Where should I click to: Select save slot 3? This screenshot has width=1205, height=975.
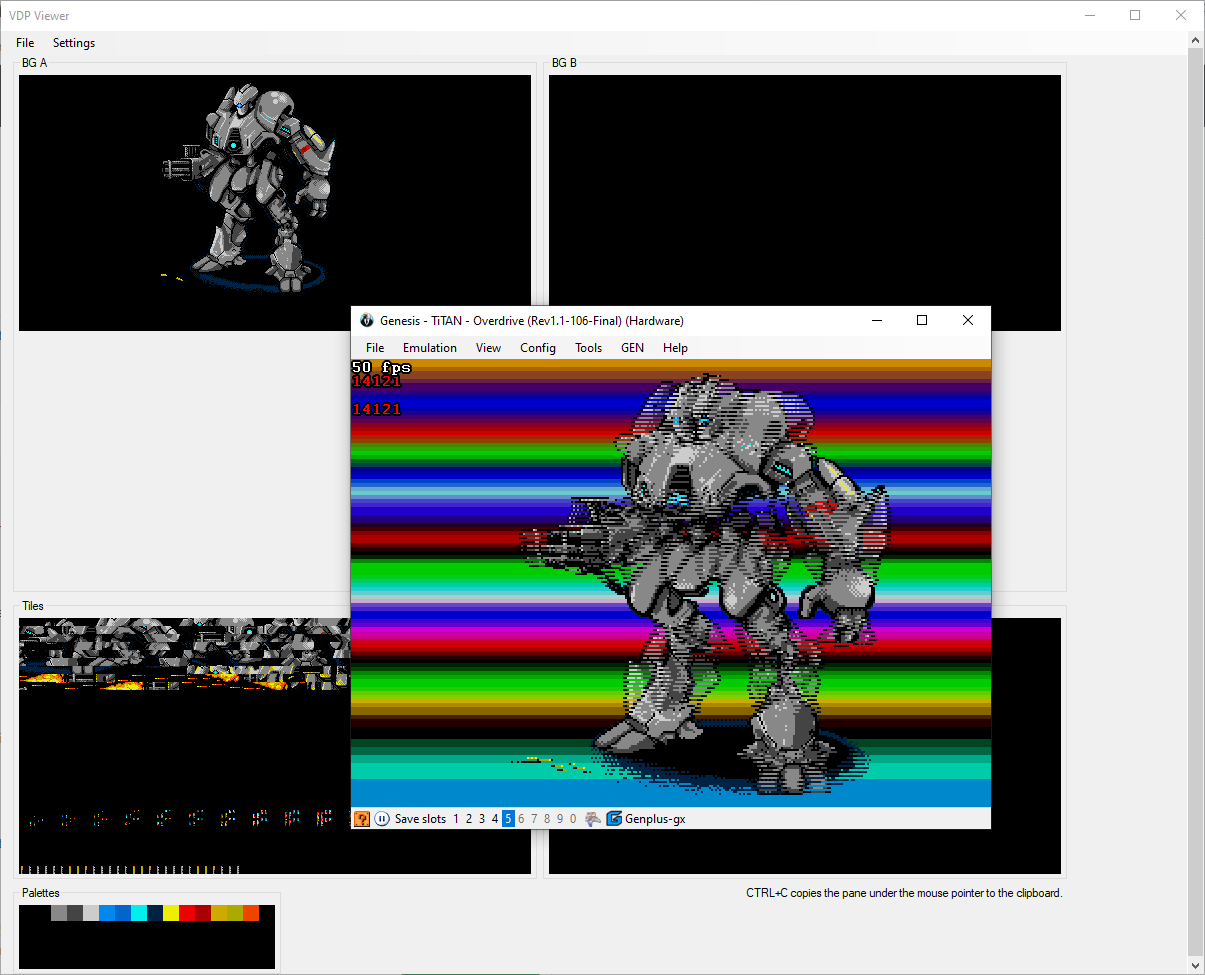click(x=482, y=819)
